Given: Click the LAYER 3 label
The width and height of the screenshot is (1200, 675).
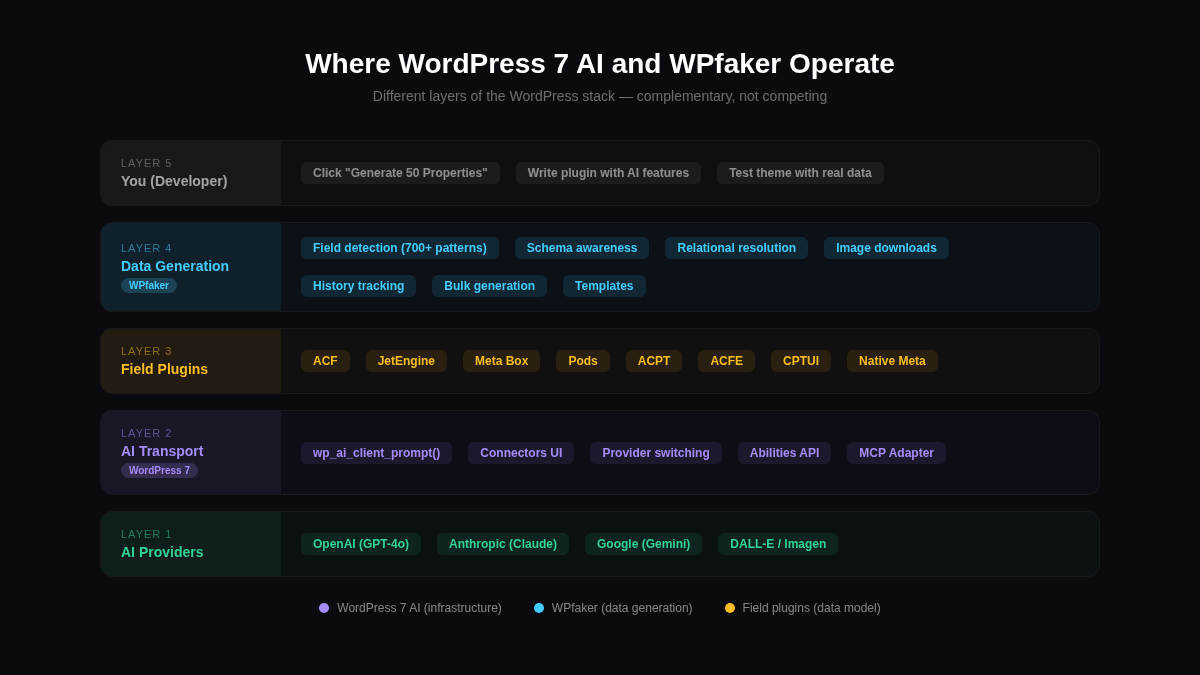Looking at the screenshot, I should coord(147,351).
